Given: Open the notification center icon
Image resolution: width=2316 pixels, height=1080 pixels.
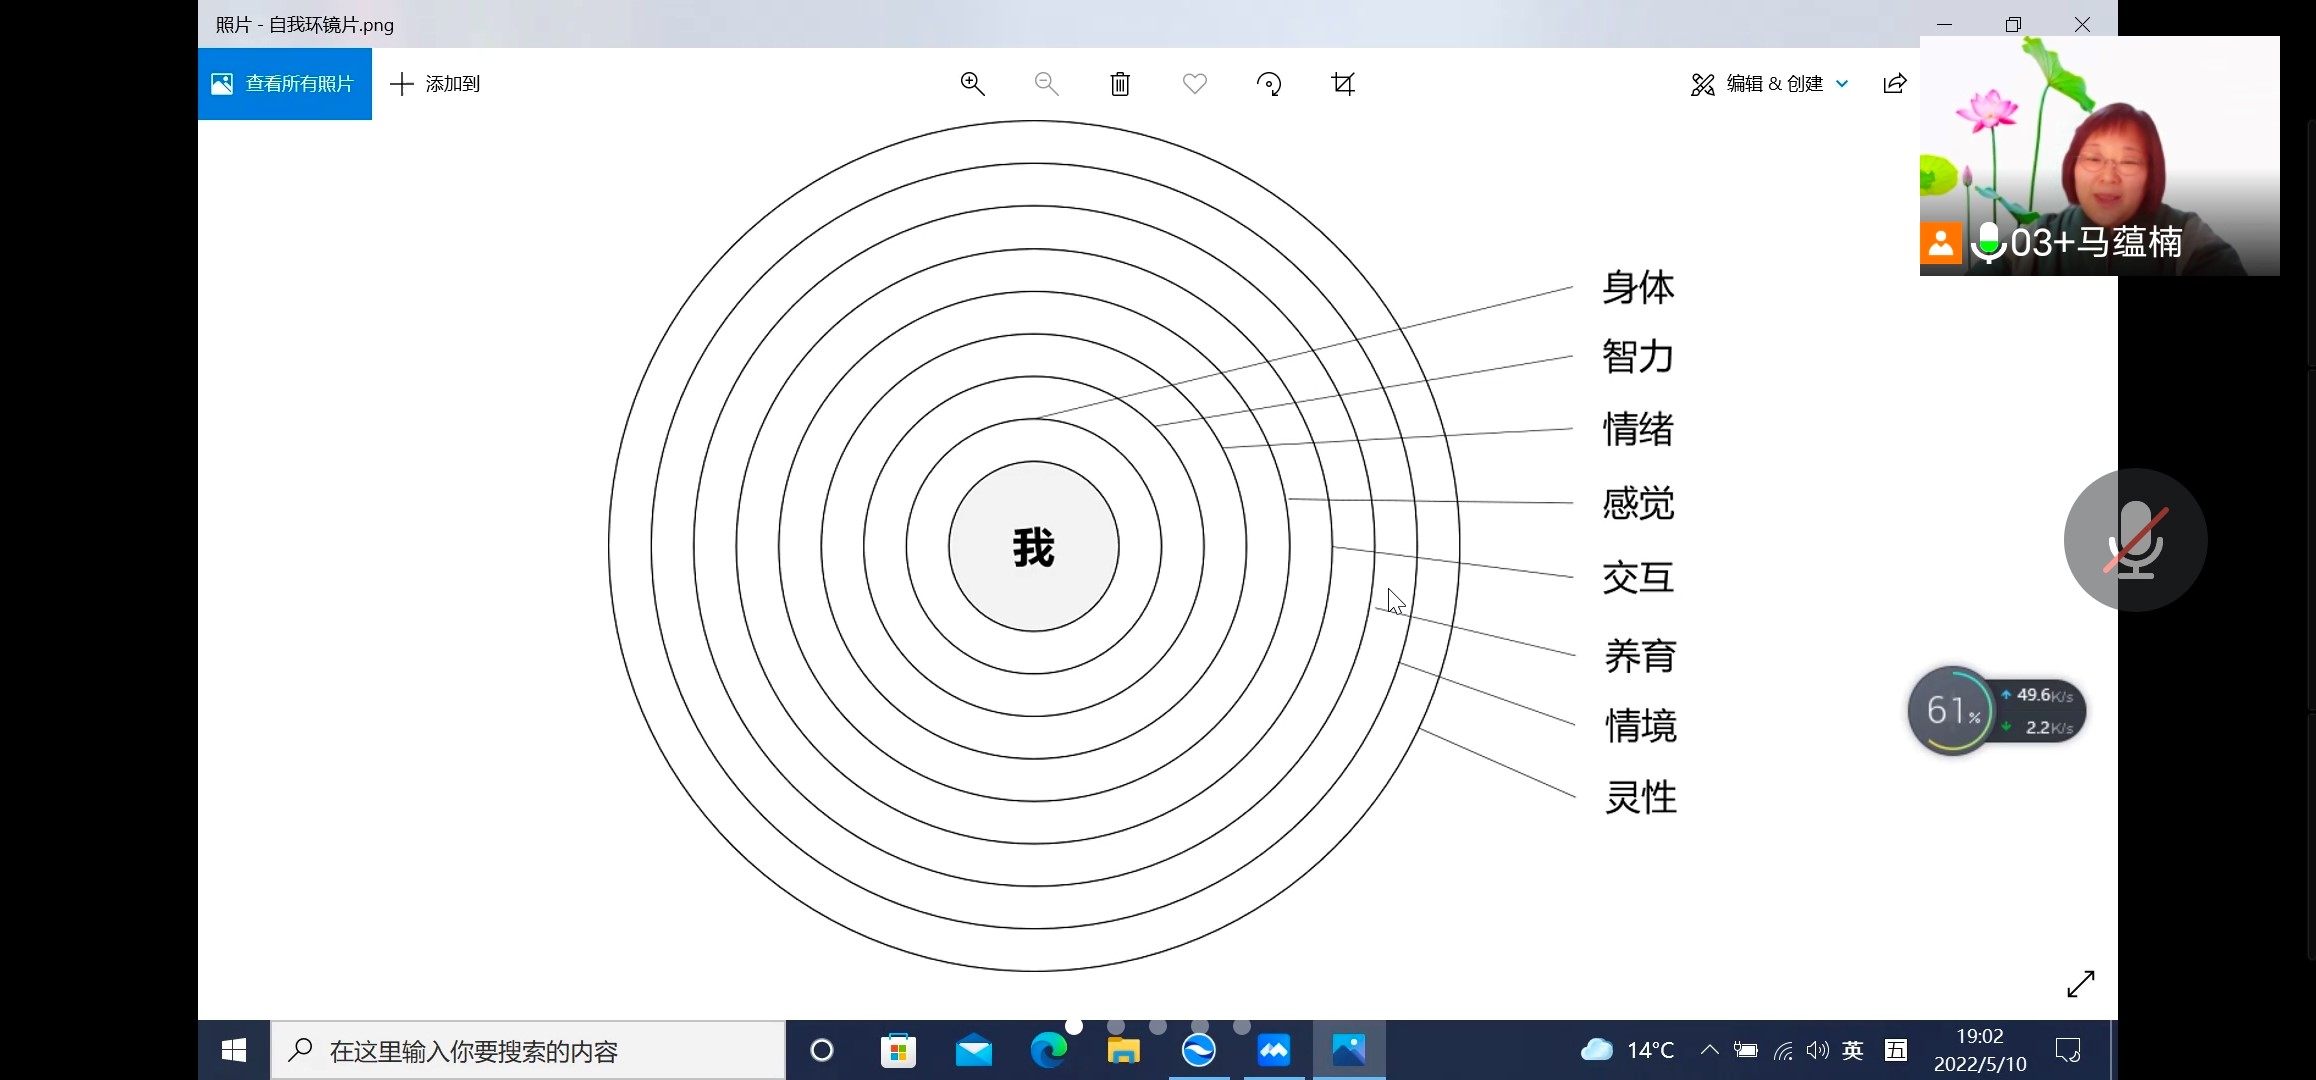Looking at the screenshot, I should coord(2067,1050).
